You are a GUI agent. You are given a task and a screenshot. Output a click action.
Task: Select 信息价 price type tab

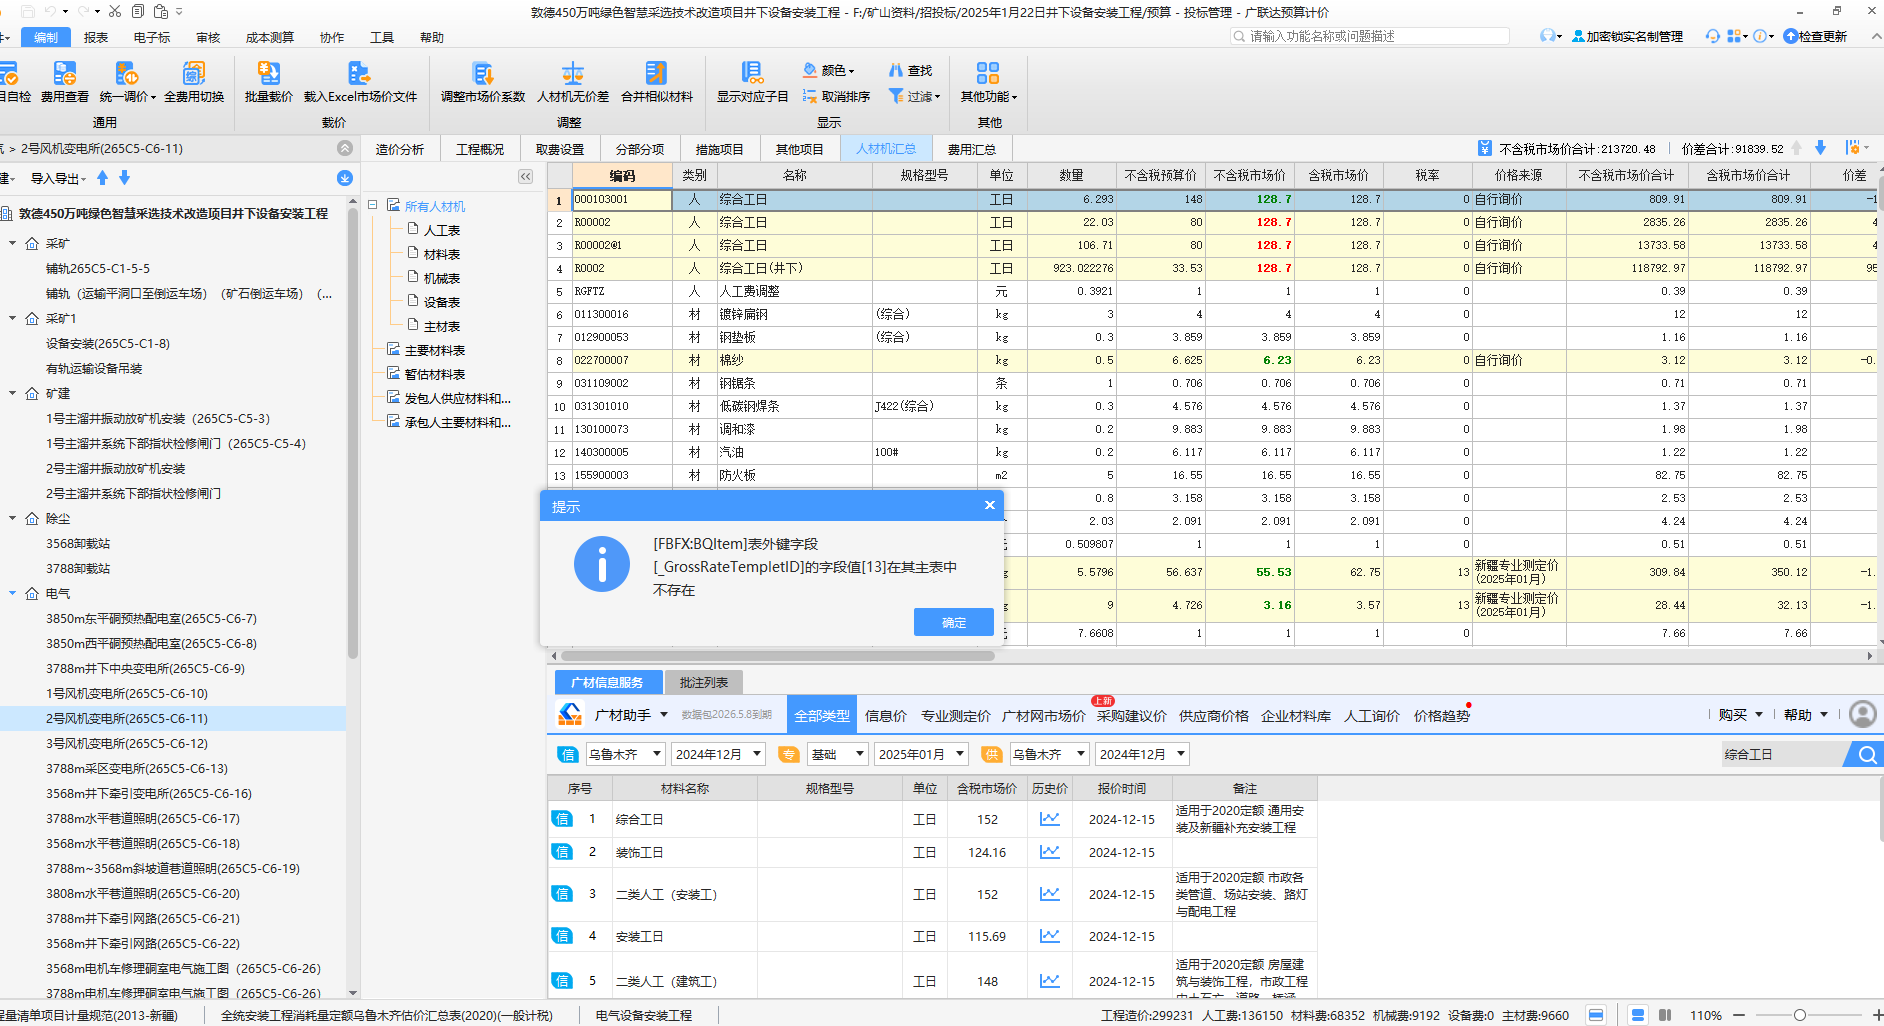tap(886, 716)
